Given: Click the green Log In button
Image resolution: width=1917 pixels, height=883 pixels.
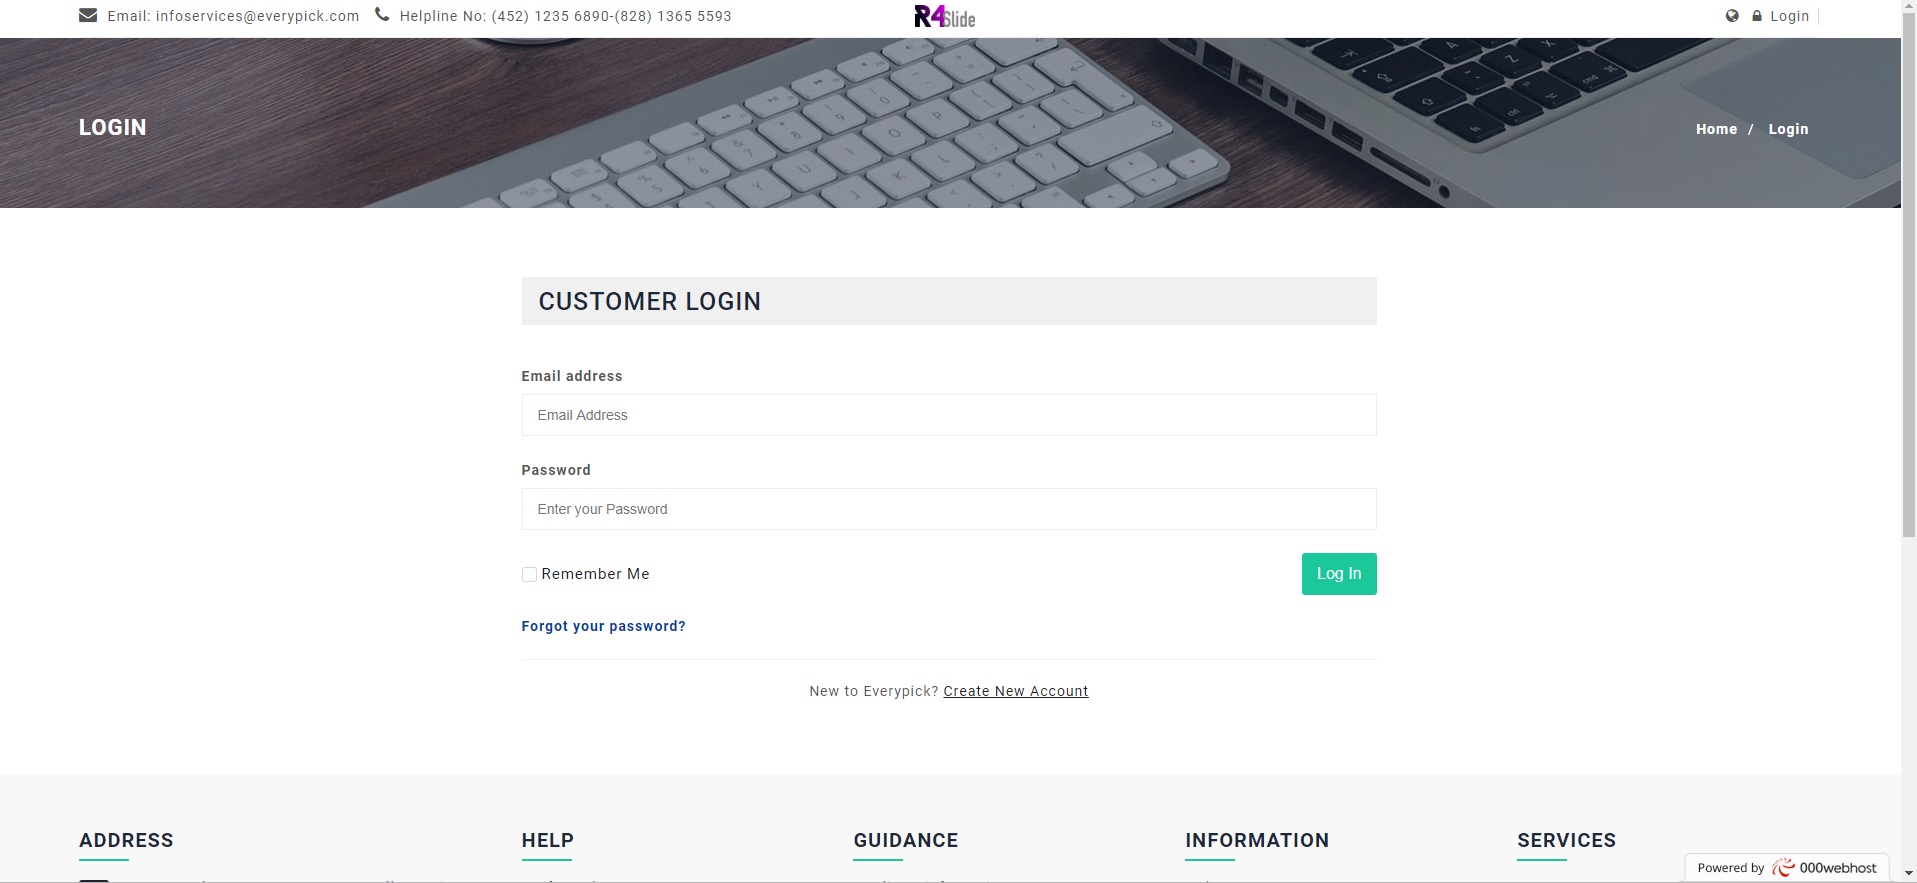Looking at the screenshot, I should 1339,574.
